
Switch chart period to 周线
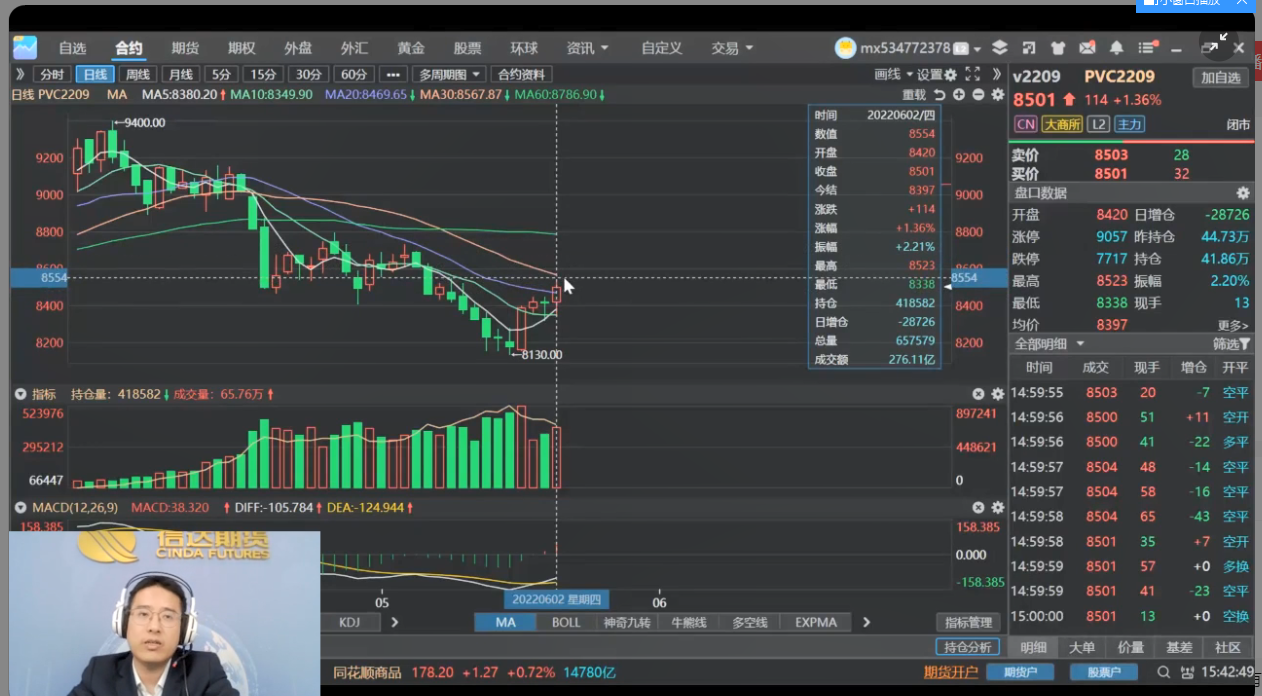pyautogui.click(x=136, y=74)
